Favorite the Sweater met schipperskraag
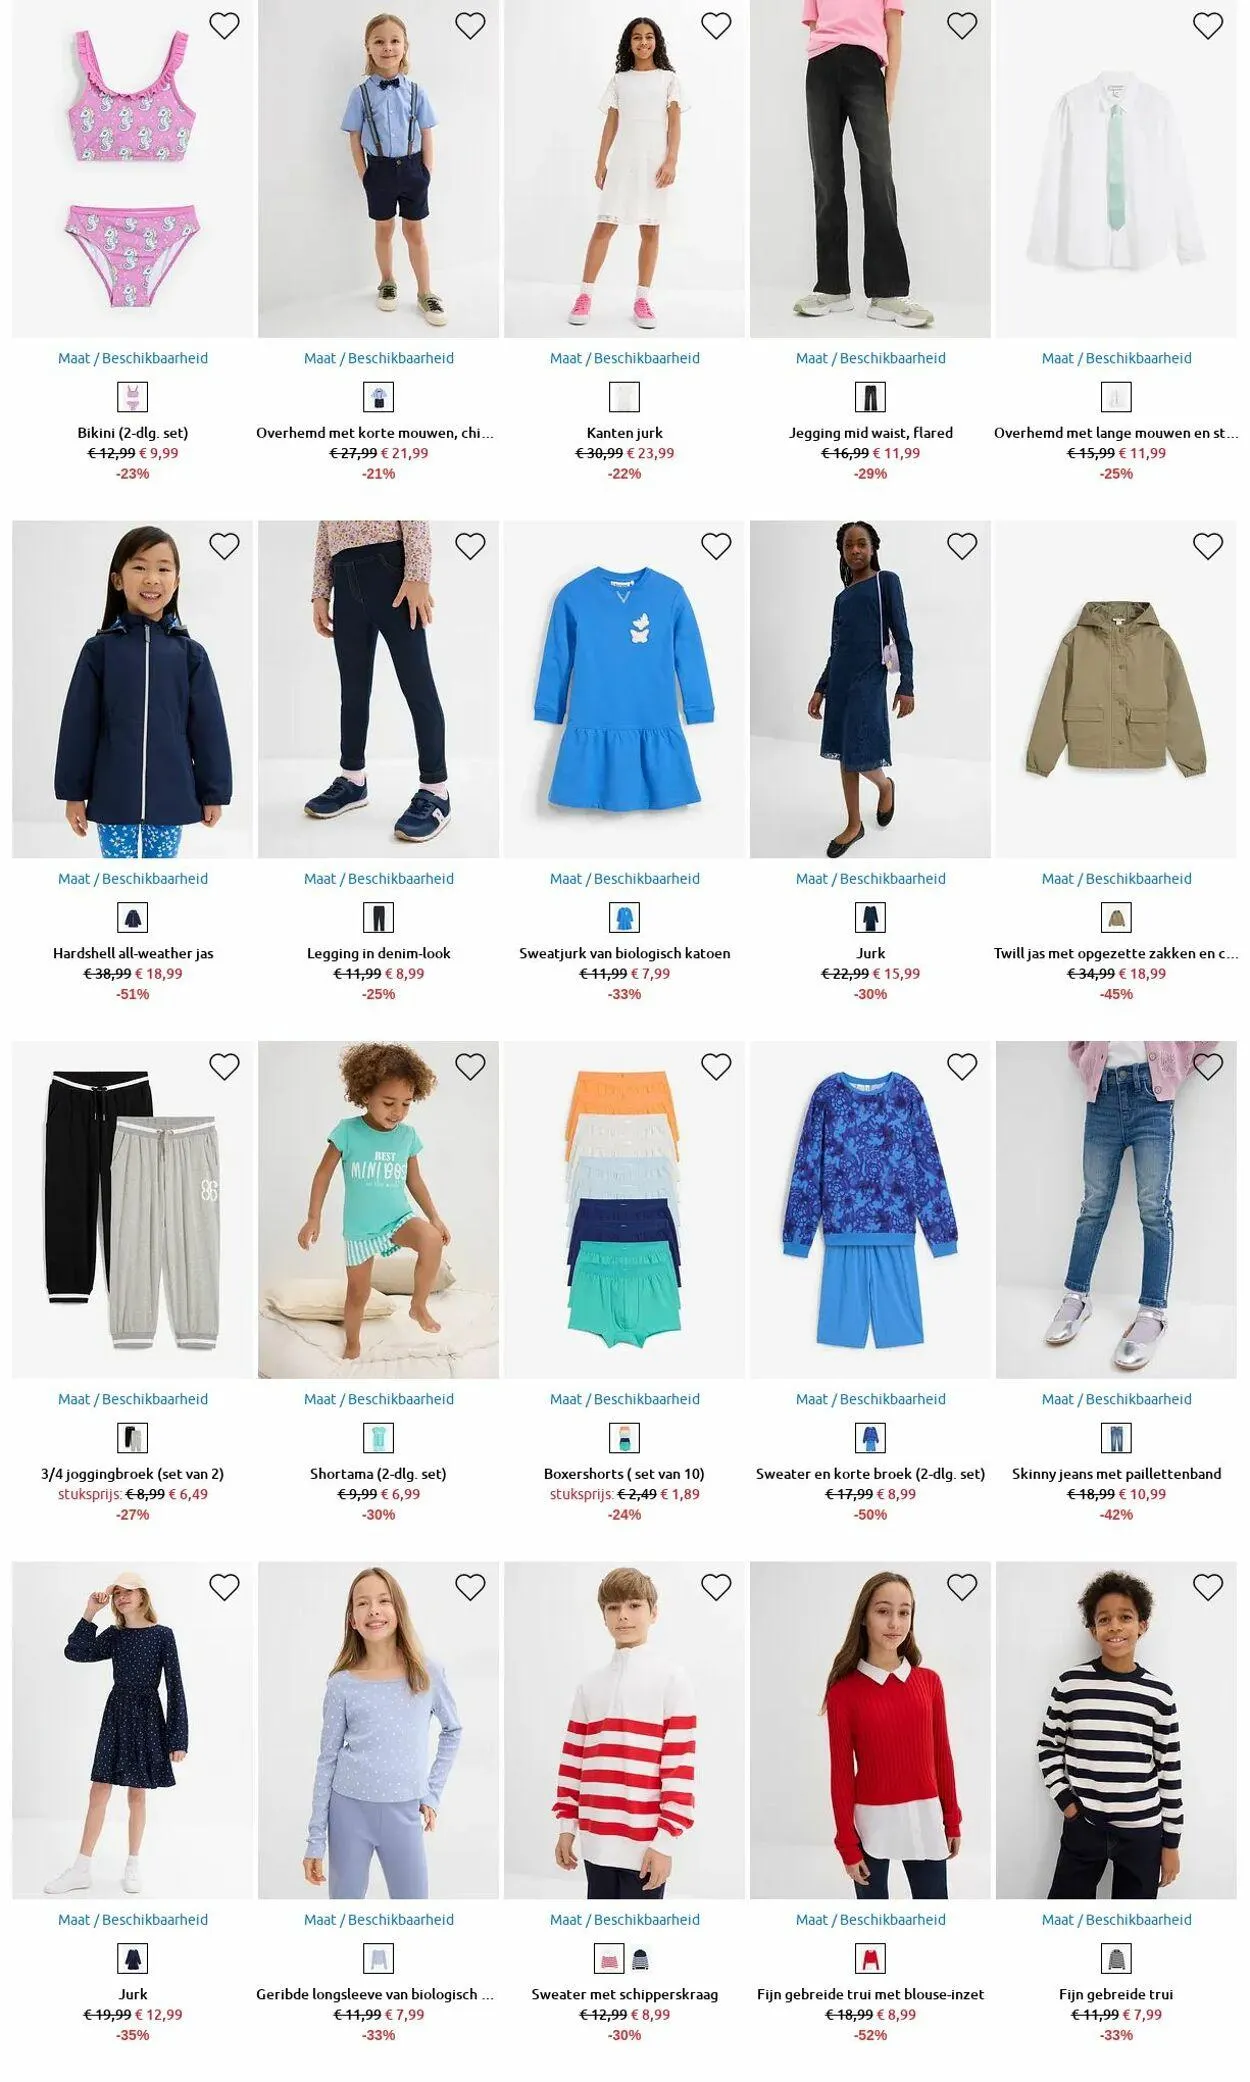Image resolution: width=1250 pixels, height=2082 pixels. [716, 1587]
